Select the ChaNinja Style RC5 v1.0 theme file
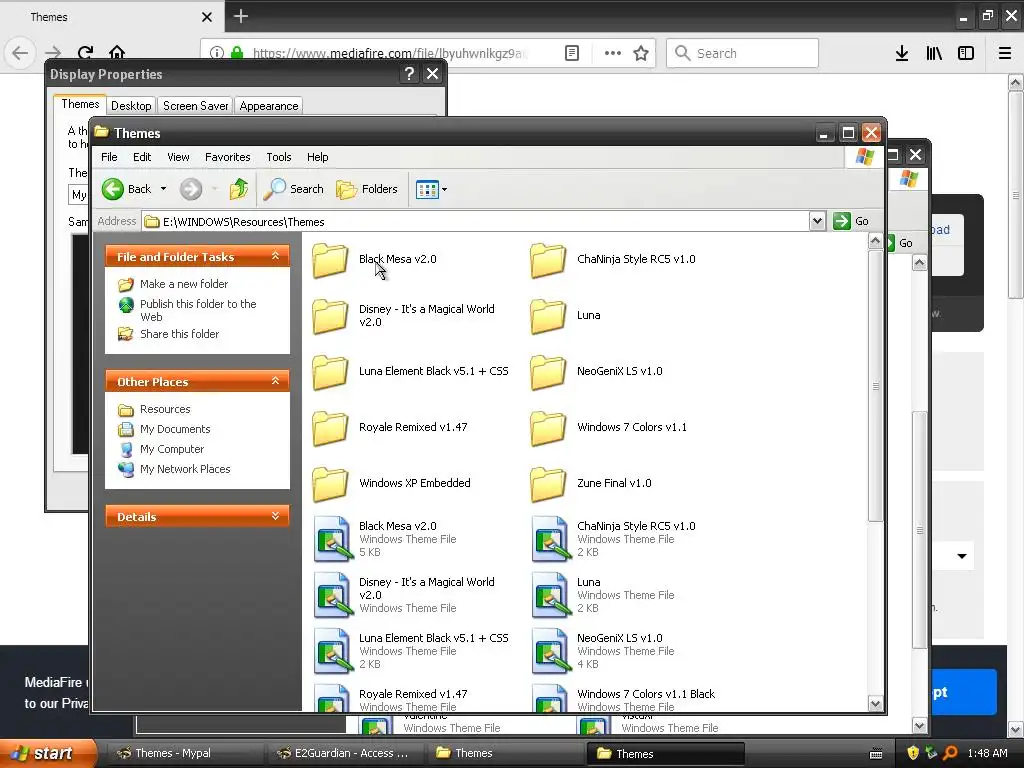 pos(614,539)
